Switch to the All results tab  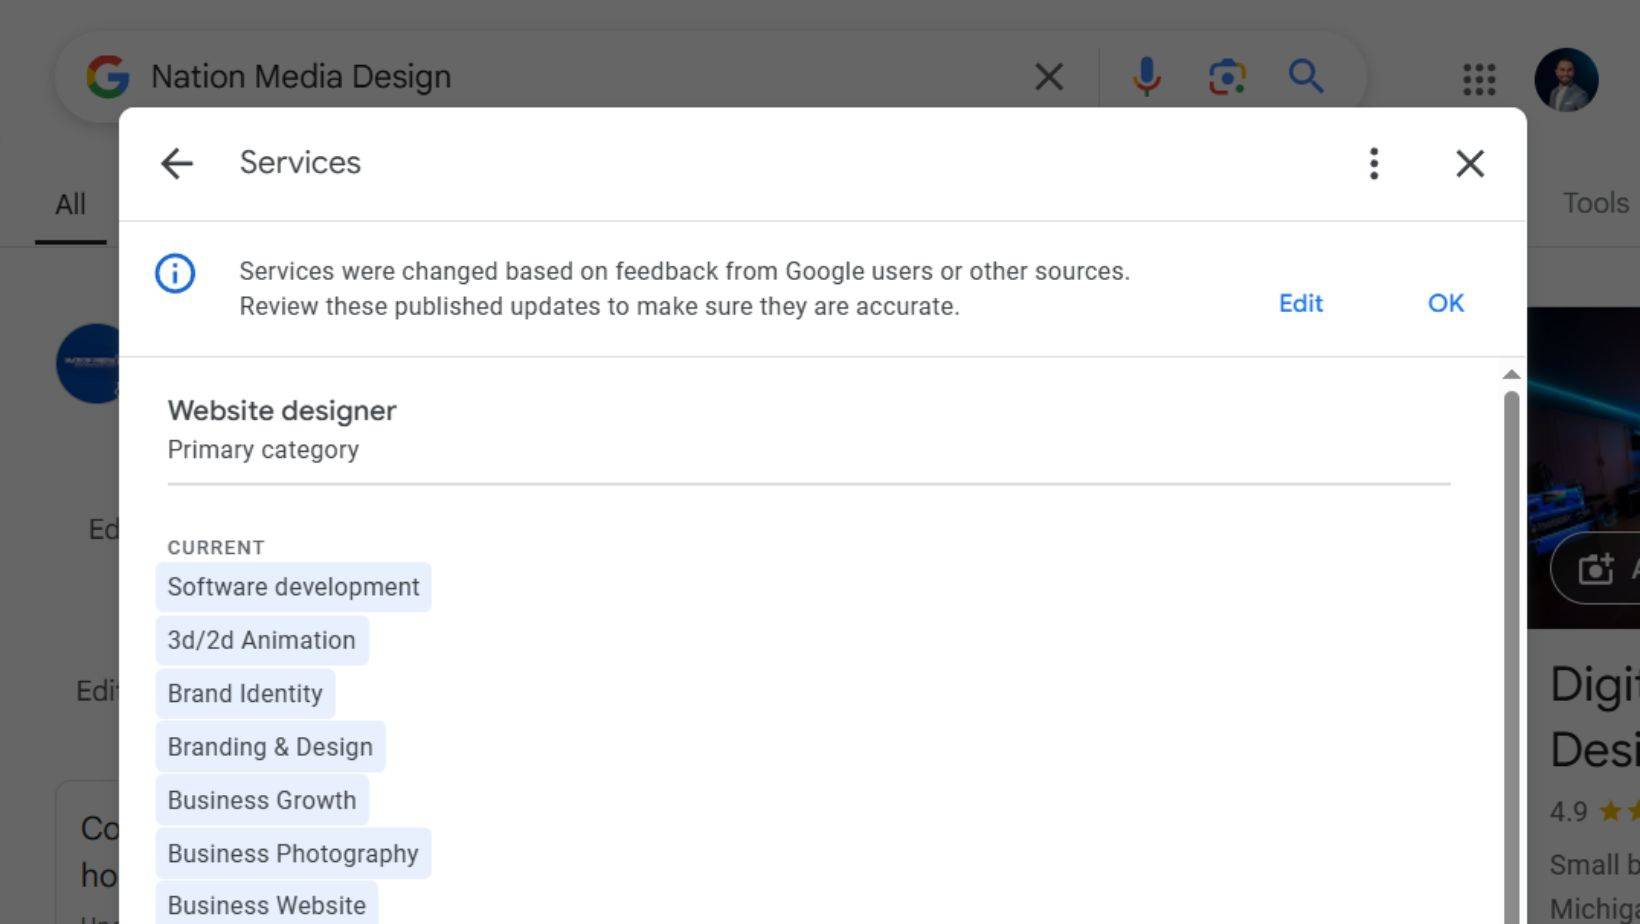coord(69,203)
